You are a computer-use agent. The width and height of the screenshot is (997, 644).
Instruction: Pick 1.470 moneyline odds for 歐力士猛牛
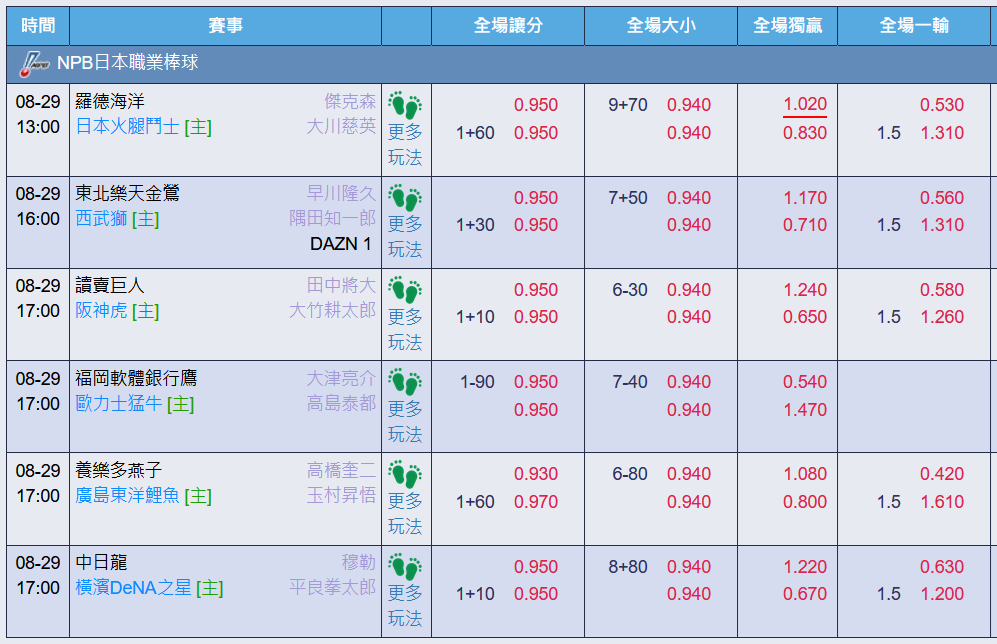click(805, 410)
